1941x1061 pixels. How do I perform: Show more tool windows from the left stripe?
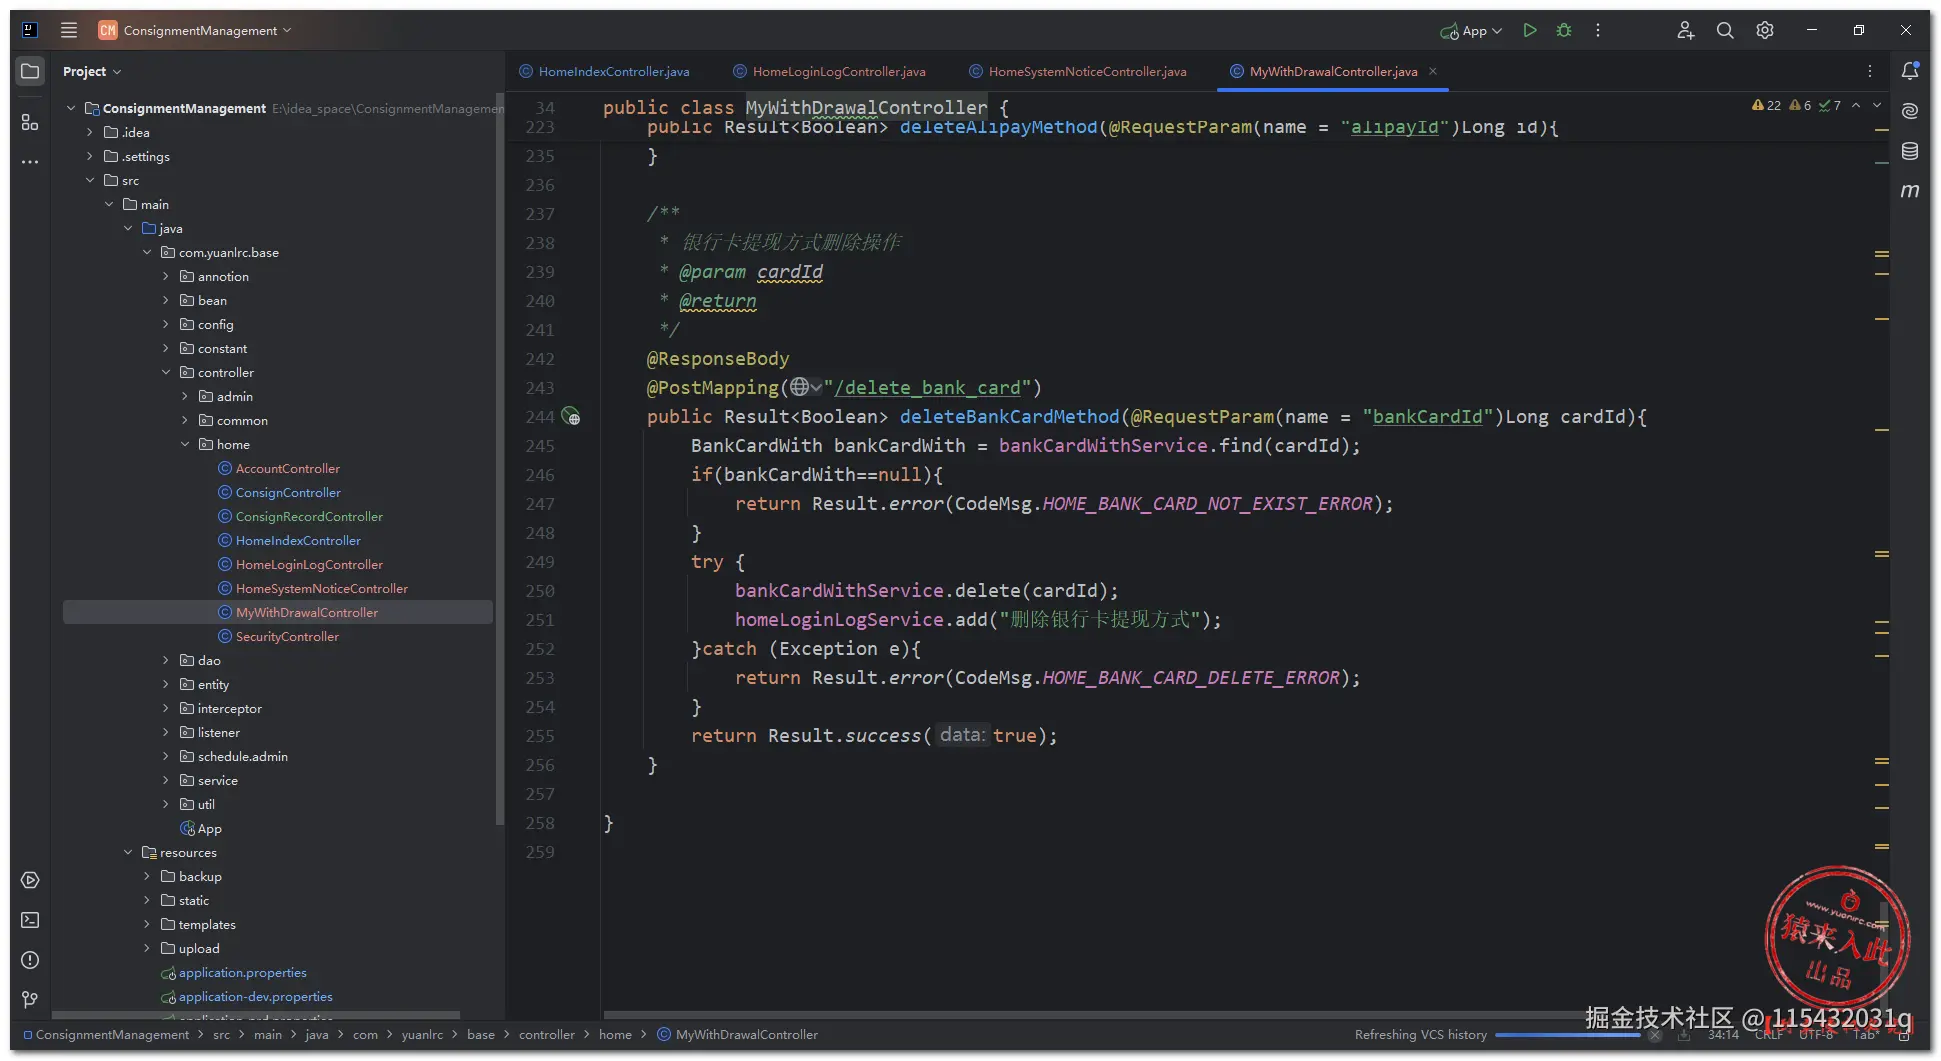click(30, 161)
